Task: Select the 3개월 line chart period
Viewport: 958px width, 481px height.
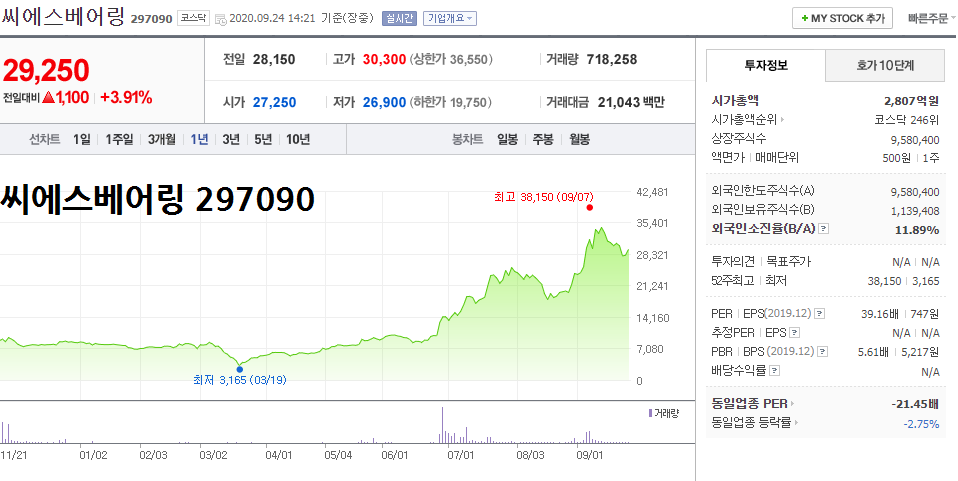Action: tap(162, 139)
